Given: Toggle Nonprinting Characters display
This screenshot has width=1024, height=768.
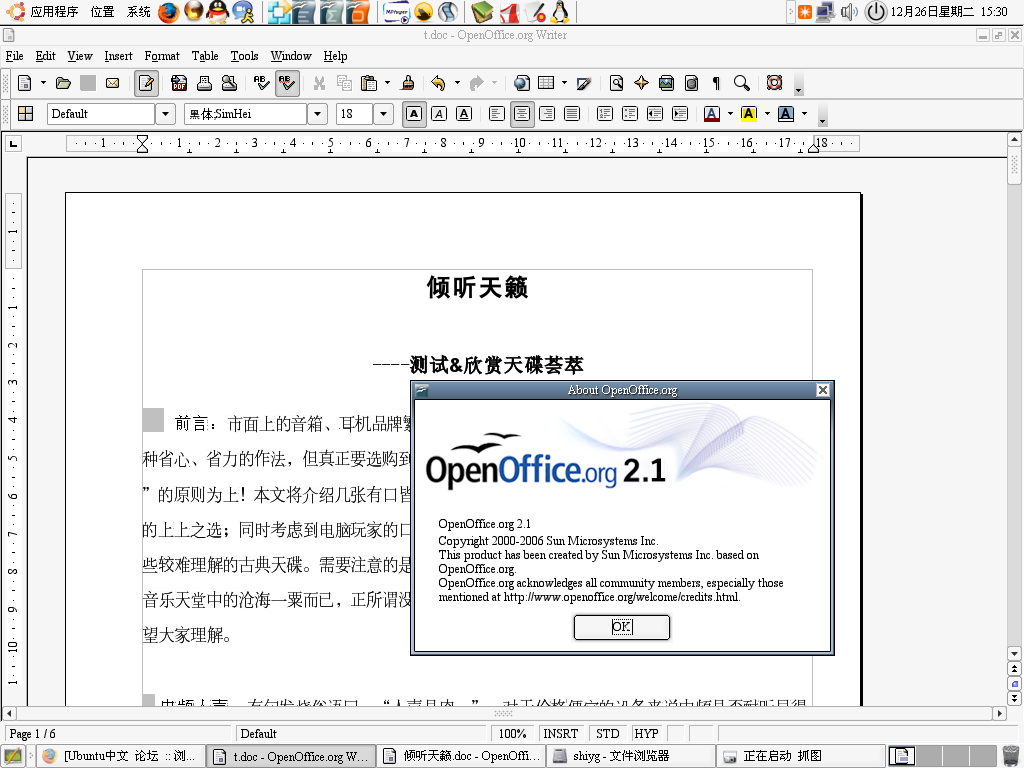Looking at the screenshot, I should pos(716,83).
